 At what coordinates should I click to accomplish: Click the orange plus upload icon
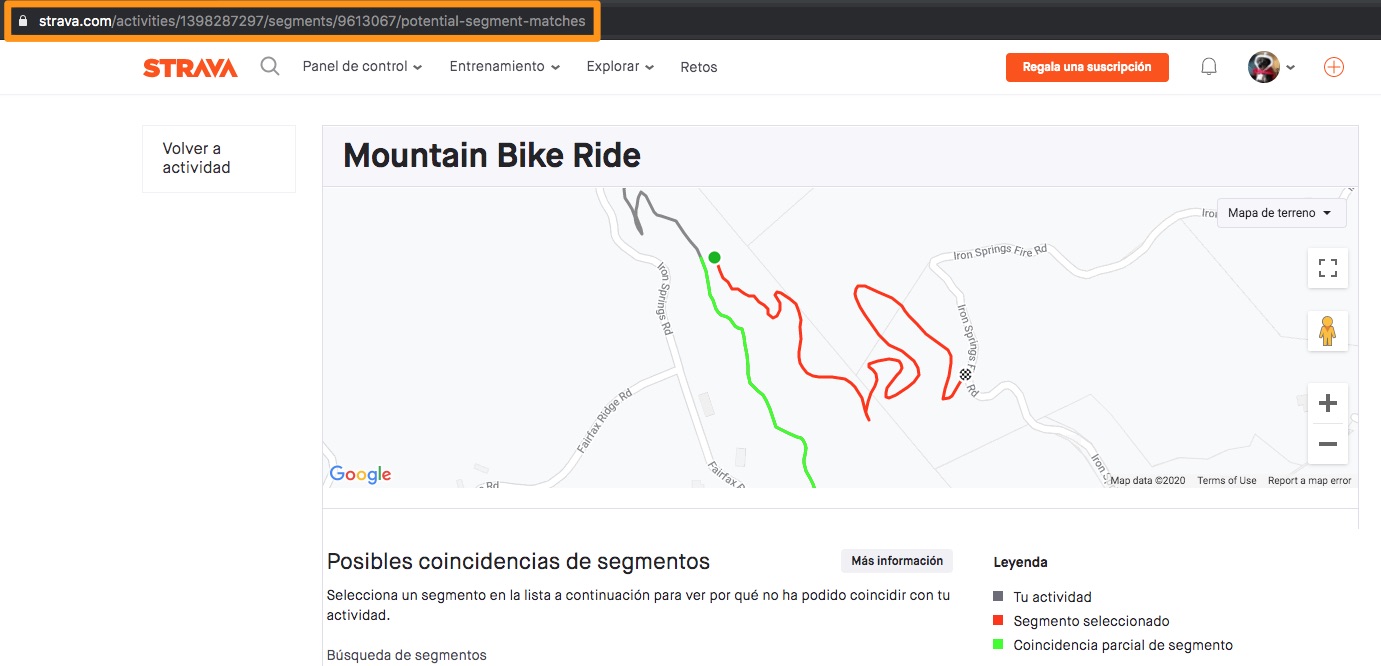pyautogui.click(x=1334, y=67)
